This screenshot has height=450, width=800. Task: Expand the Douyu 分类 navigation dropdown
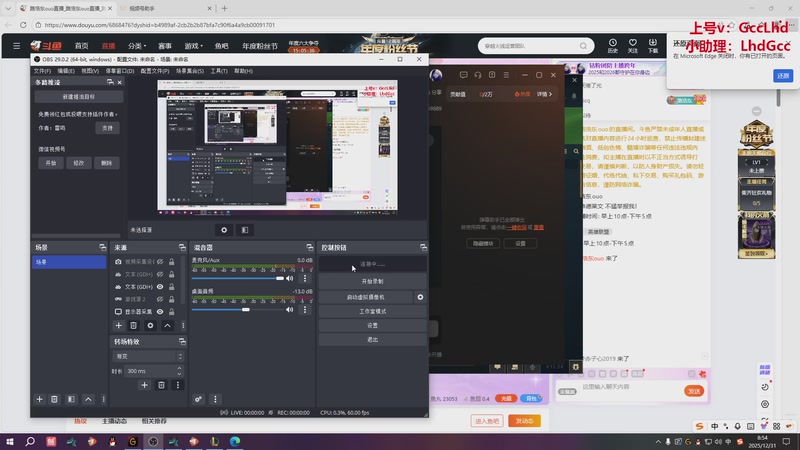tap(137, 46)
